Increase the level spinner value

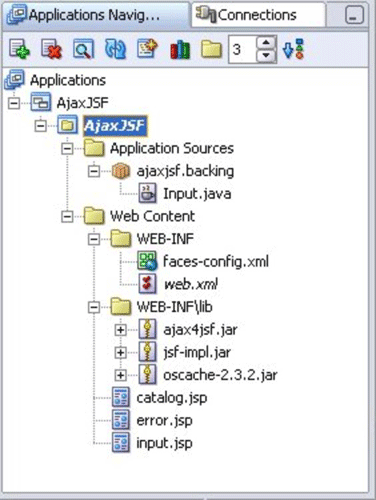click(x=266, y=43)
